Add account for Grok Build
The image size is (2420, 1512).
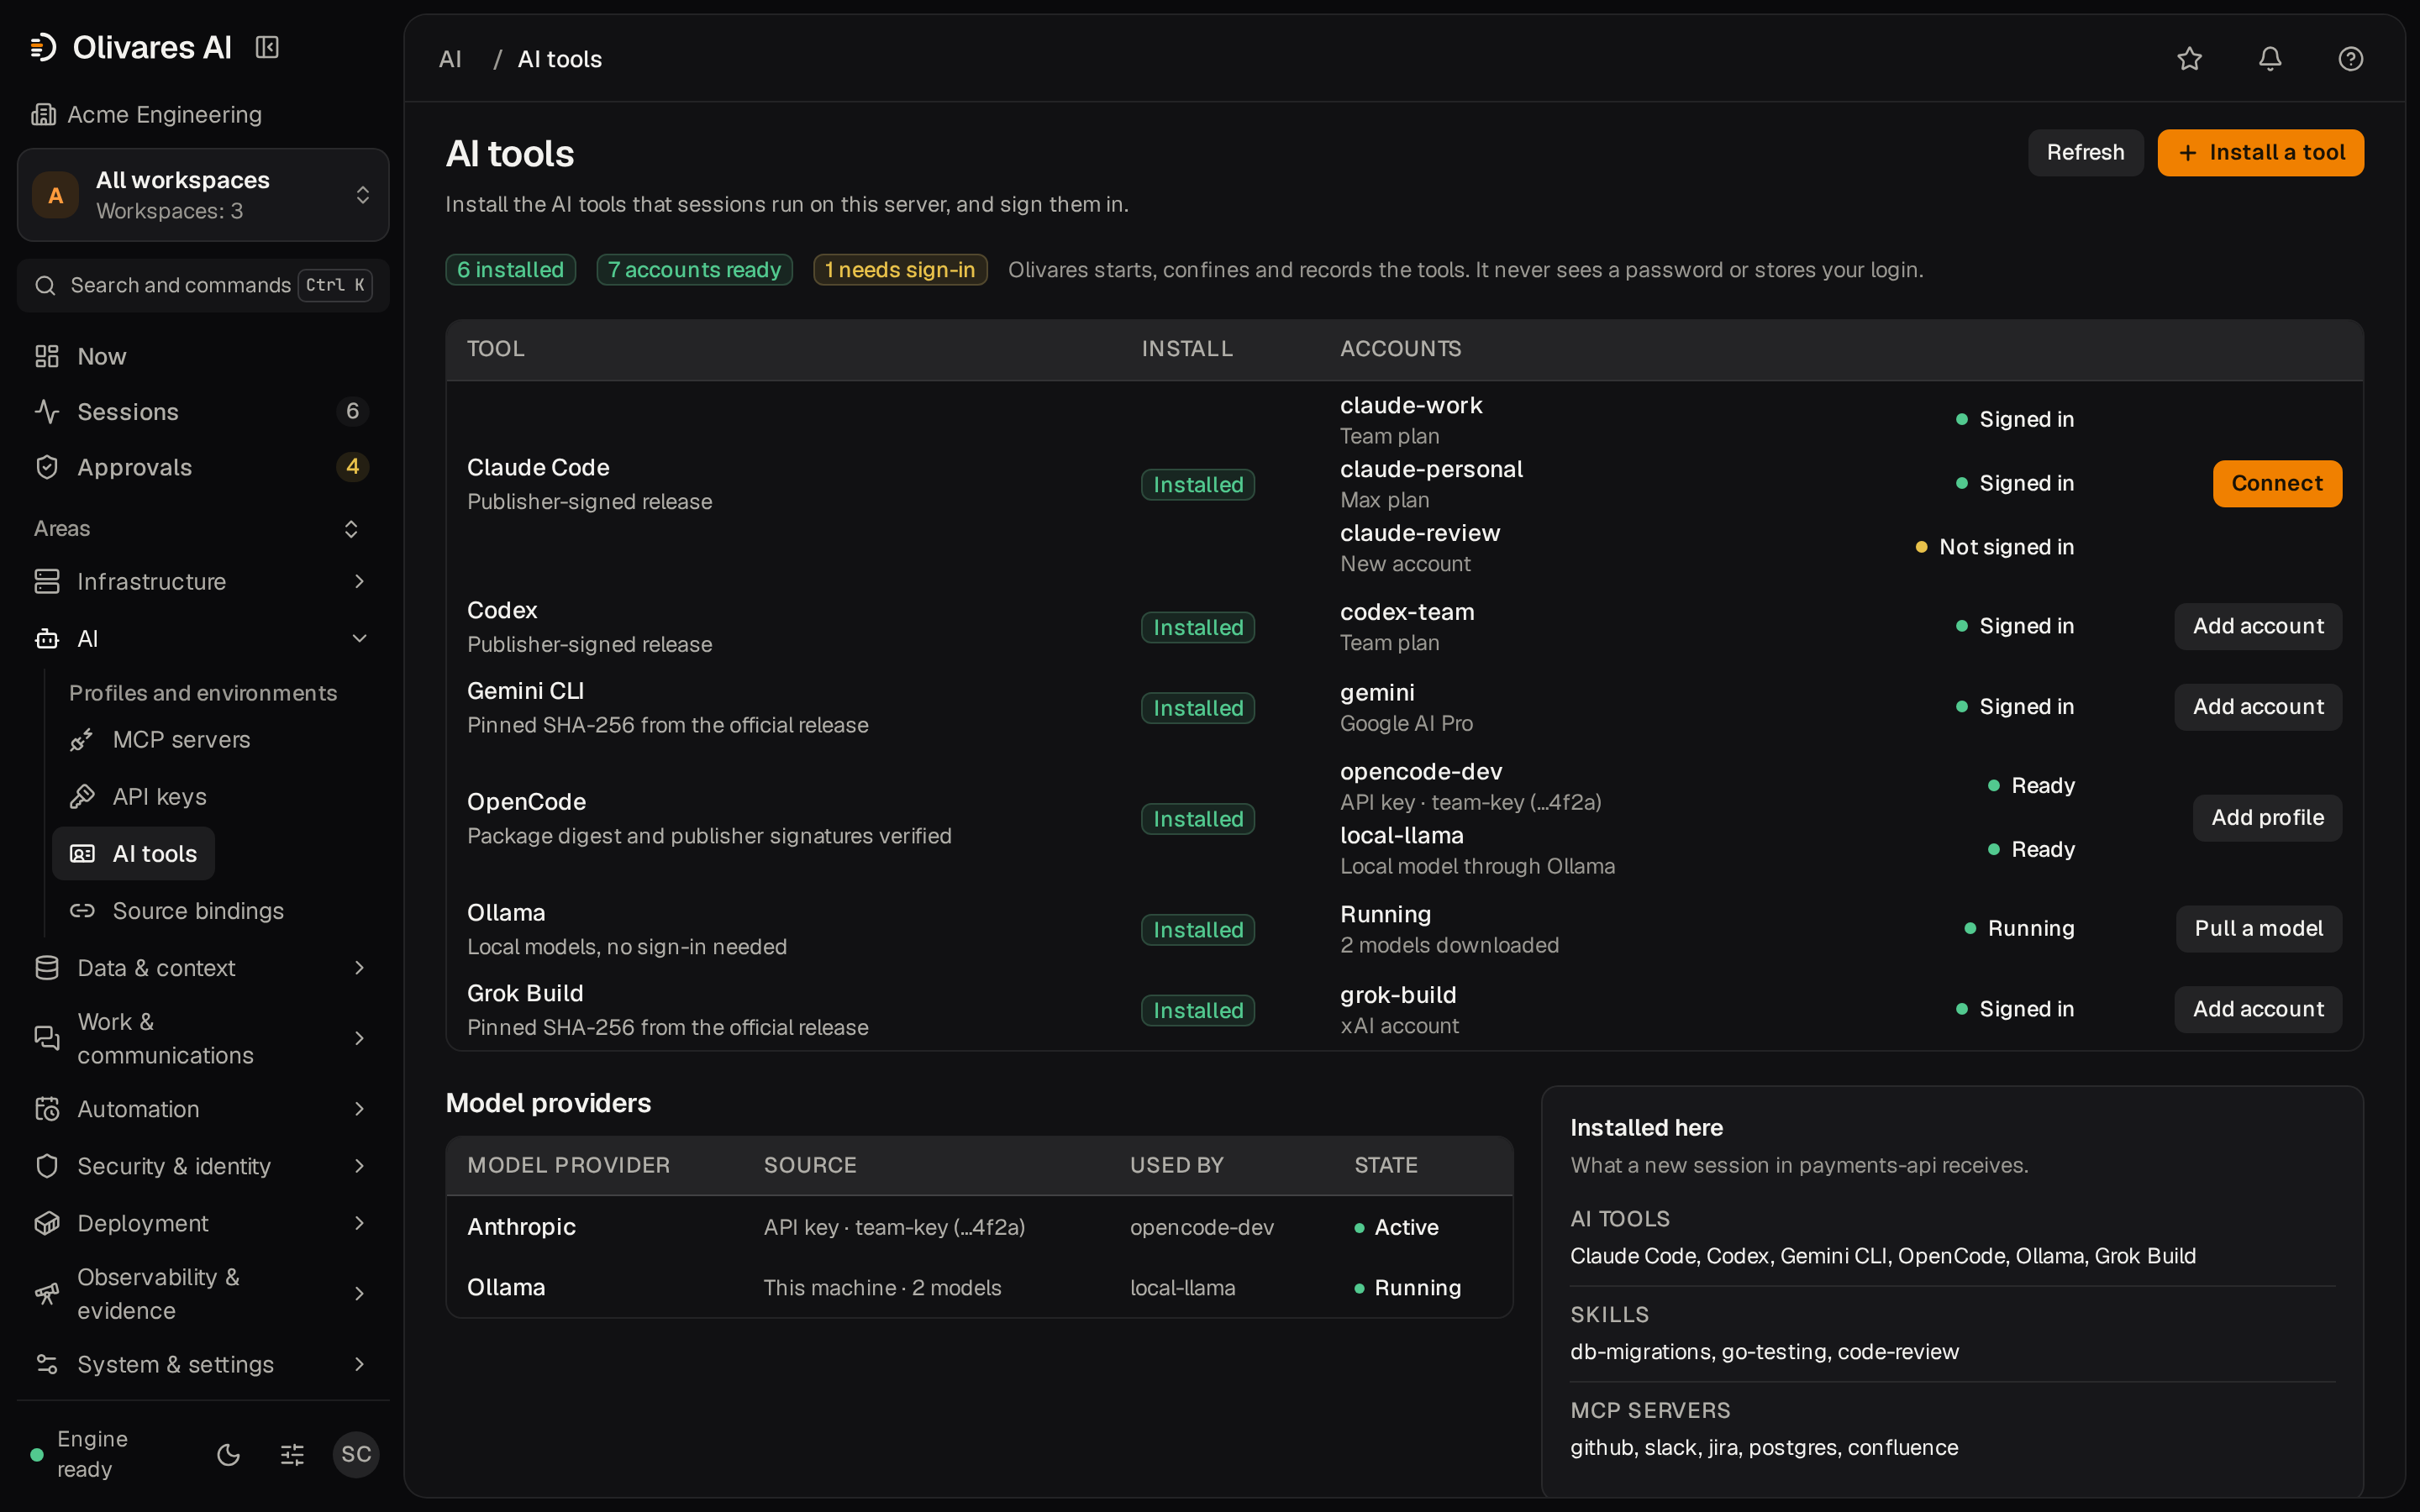coord(2258,1010)
